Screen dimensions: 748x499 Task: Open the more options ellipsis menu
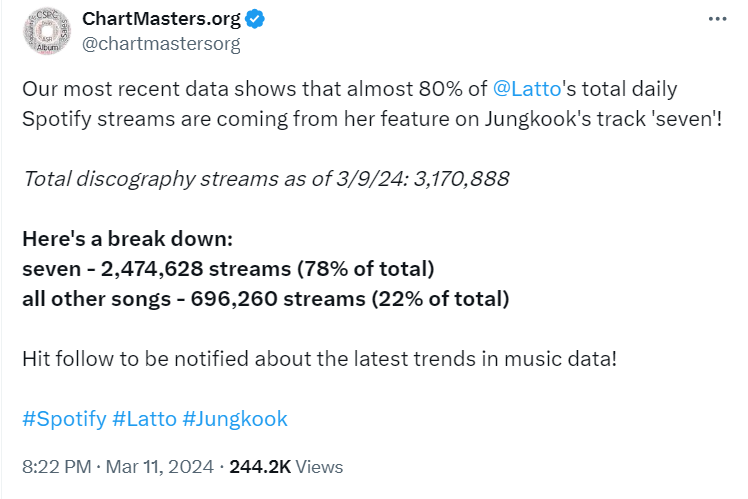tap(716, 19)
